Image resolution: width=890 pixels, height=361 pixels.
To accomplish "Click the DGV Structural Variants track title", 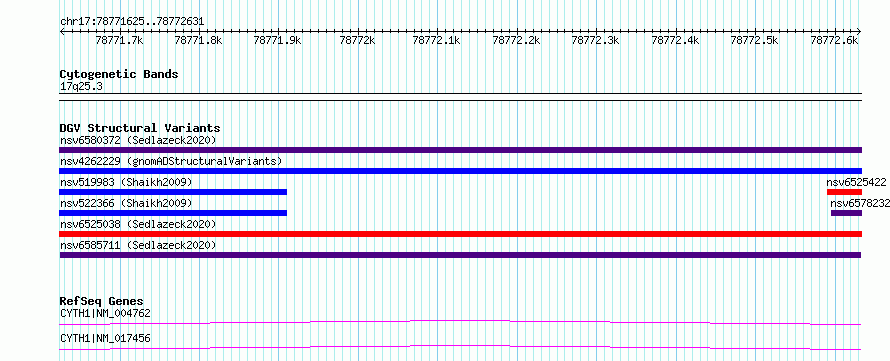I will point(140,128).
